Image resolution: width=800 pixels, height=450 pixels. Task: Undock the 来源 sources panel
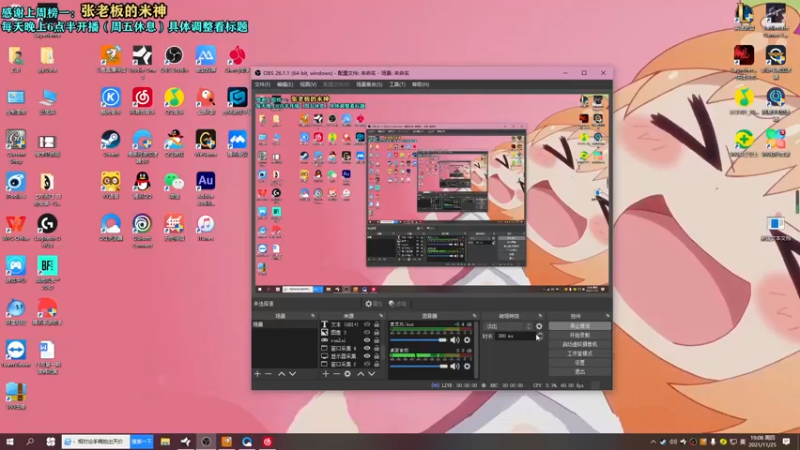381,316
